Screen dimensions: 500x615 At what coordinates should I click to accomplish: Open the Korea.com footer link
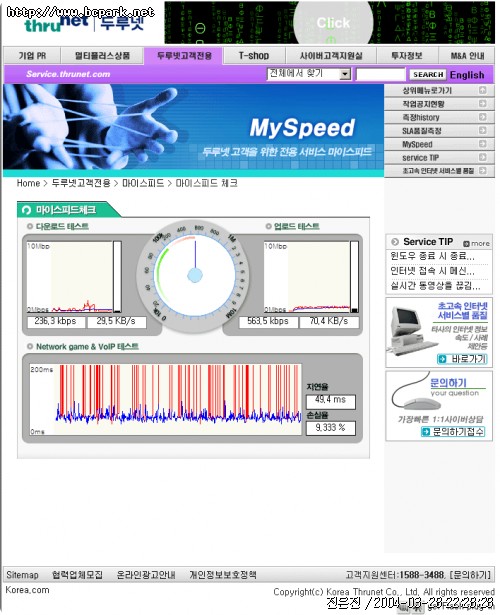point(27,590)
